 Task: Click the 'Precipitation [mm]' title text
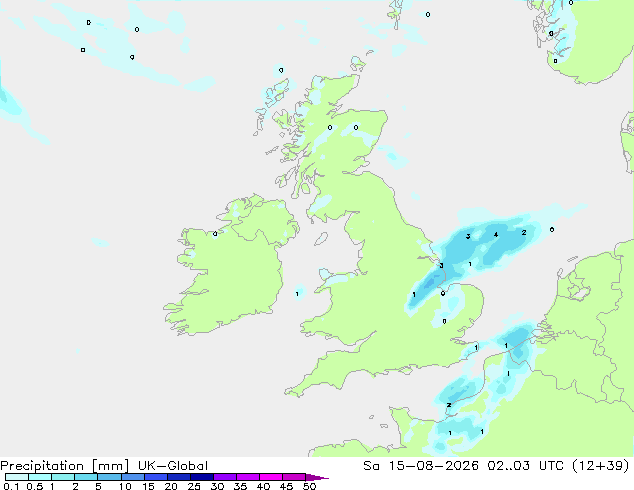pos(65,466)
